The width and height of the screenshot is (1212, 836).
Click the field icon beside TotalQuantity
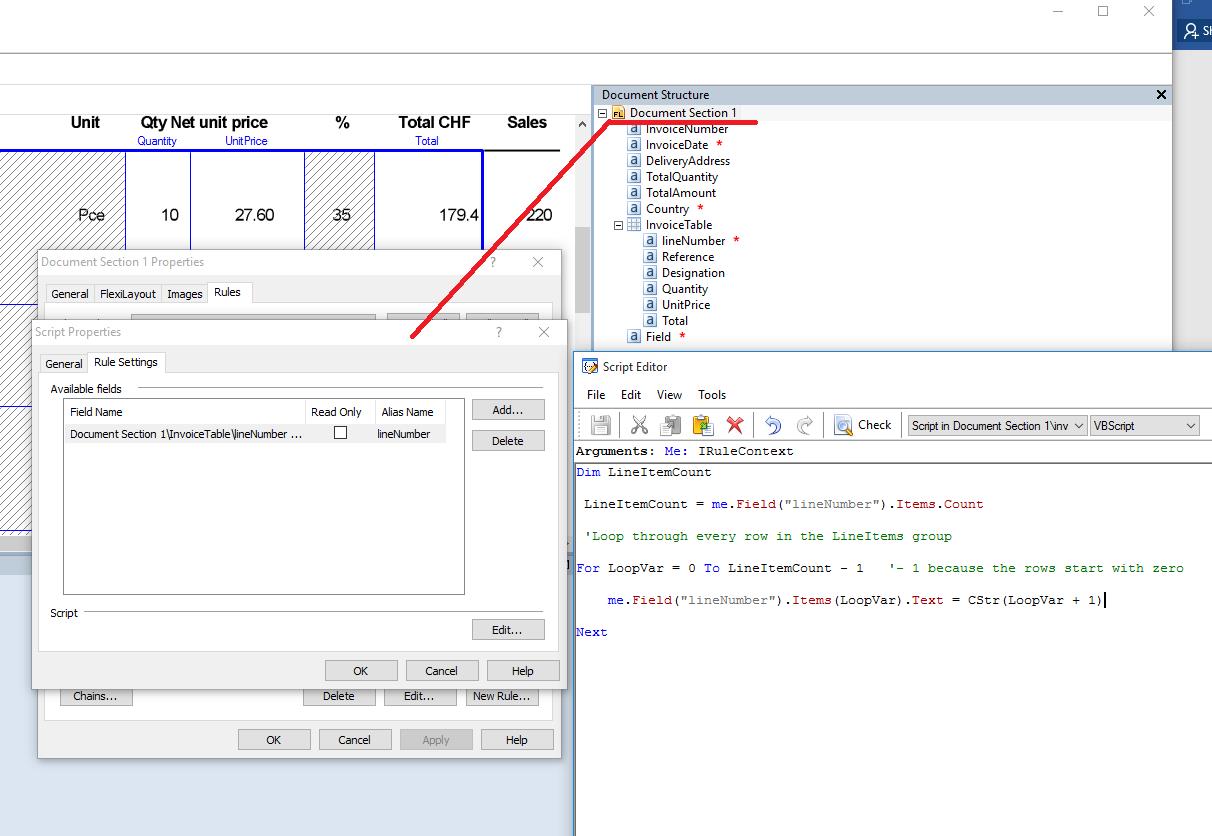point(634,177)
